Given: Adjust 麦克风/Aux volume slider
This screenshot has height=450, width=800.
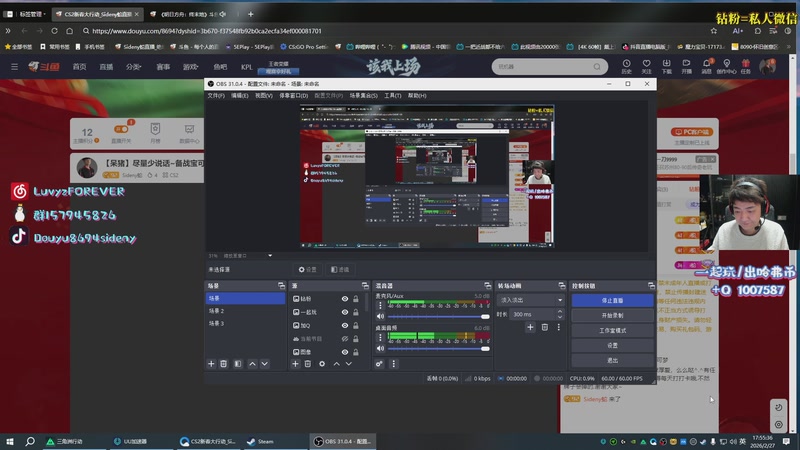Looking at the screenshot, I should (x=439, y=316).
